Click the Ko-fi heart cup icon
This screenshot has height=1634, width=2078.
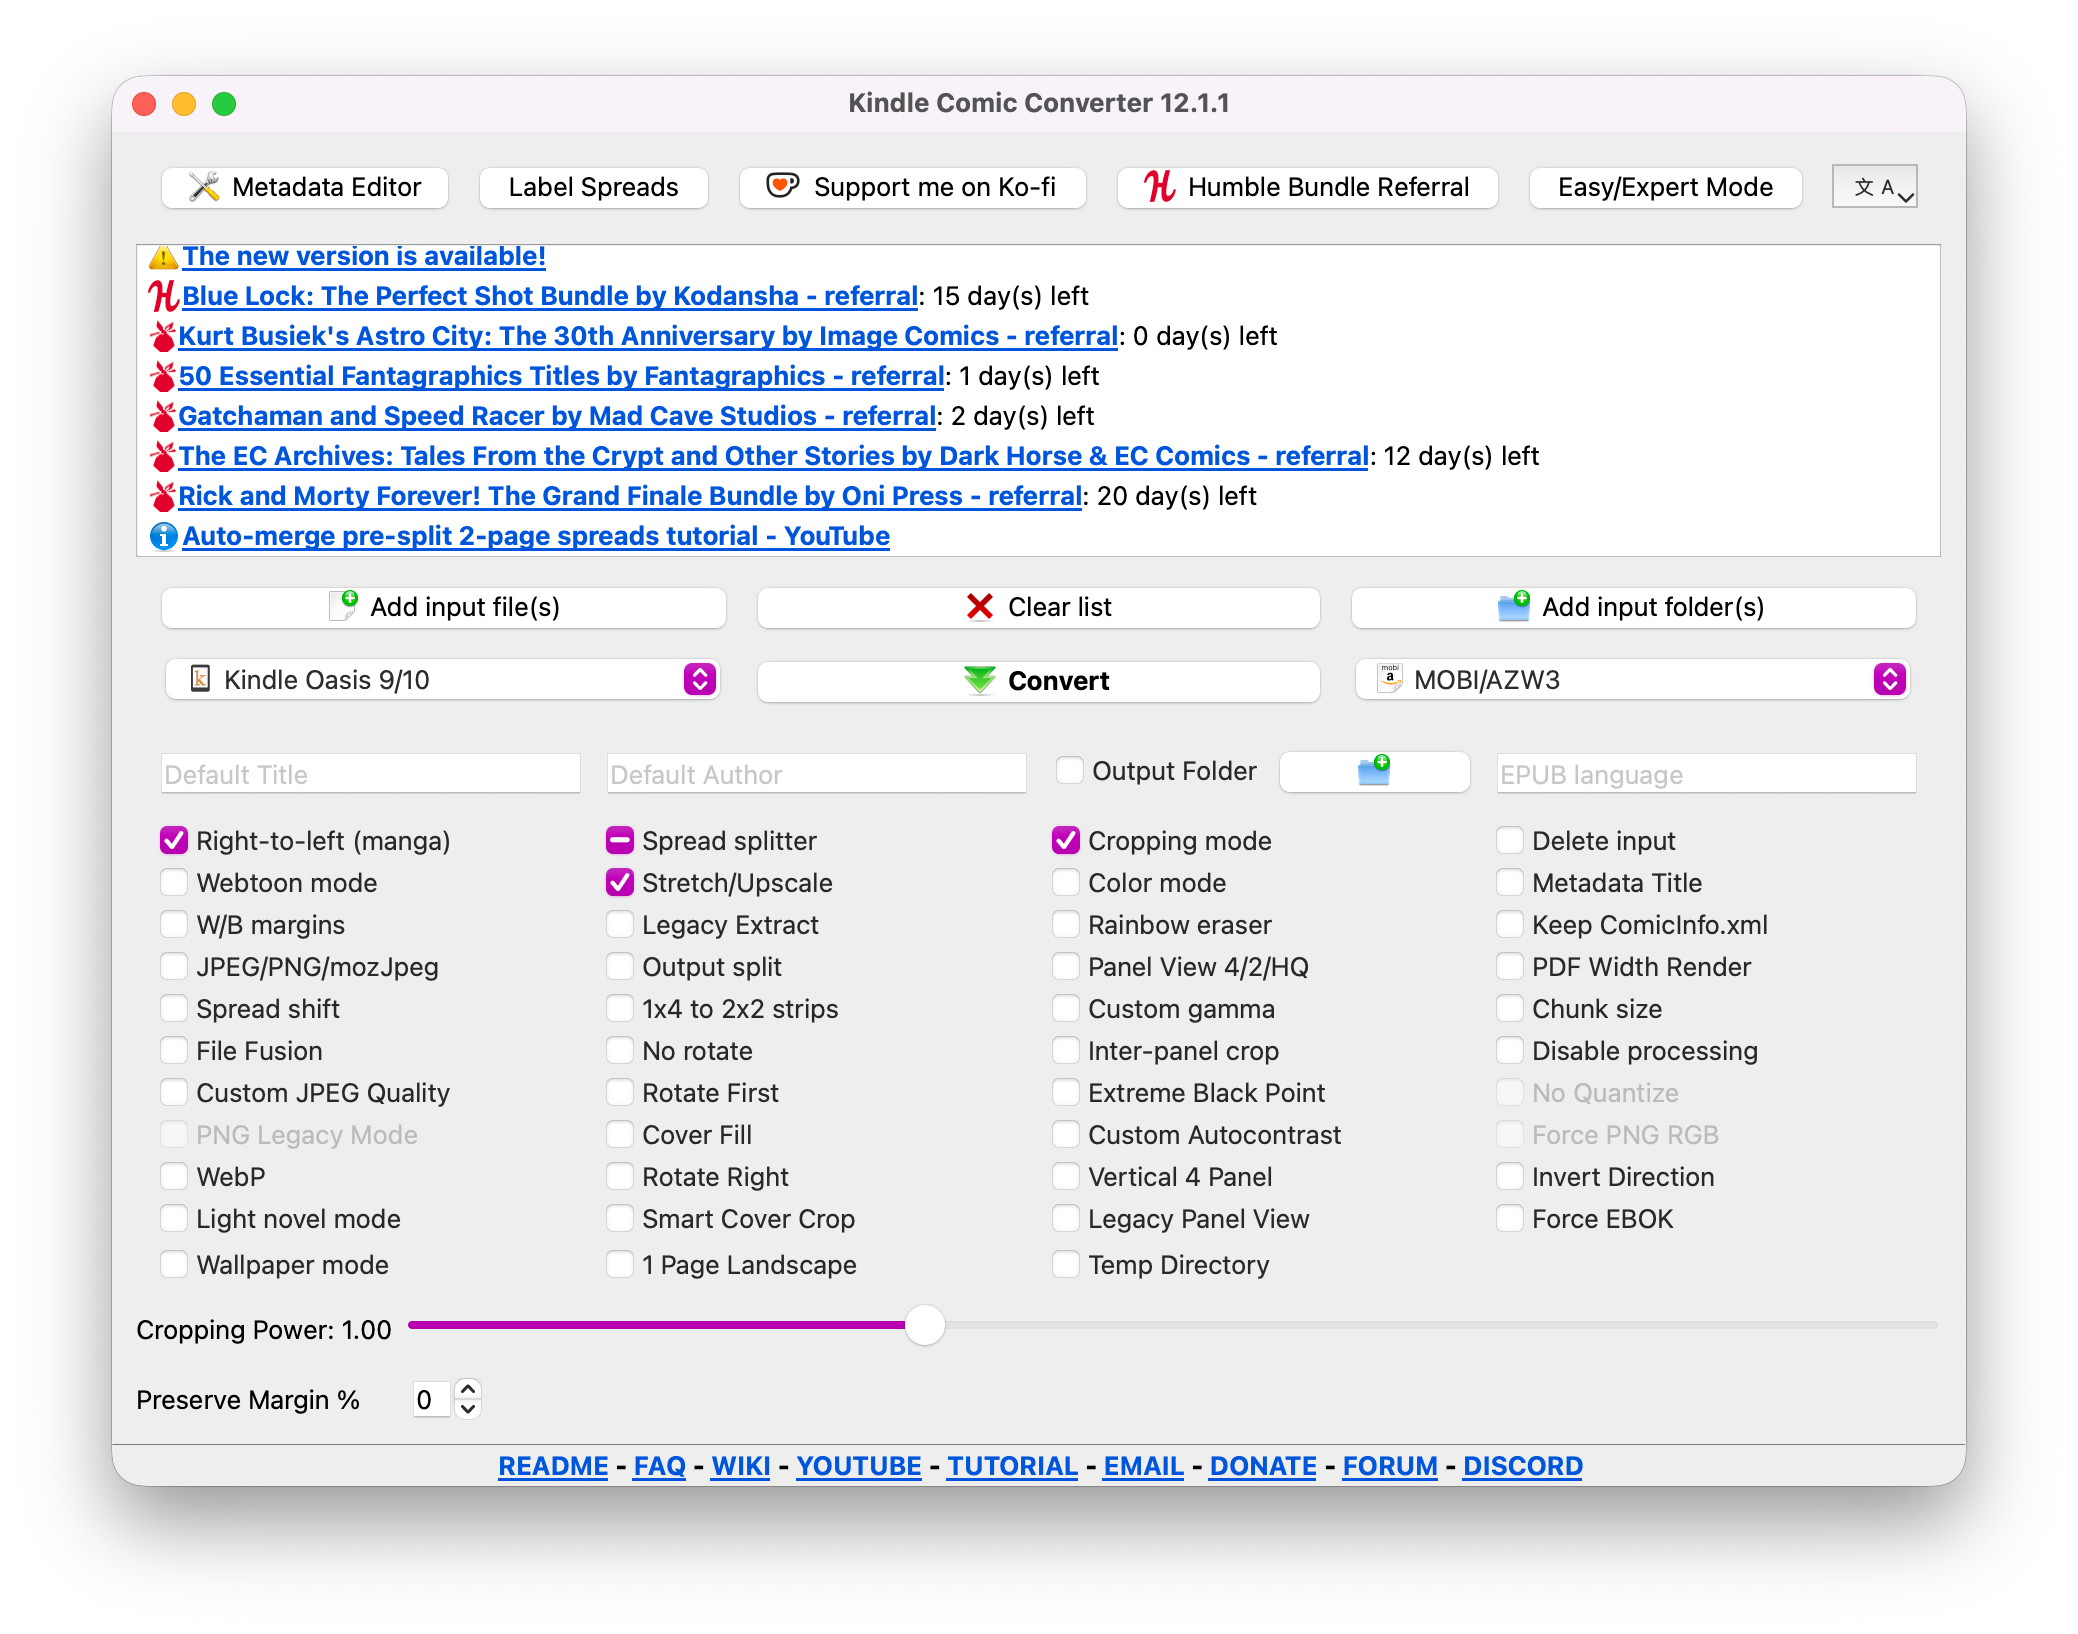(782, 186)
